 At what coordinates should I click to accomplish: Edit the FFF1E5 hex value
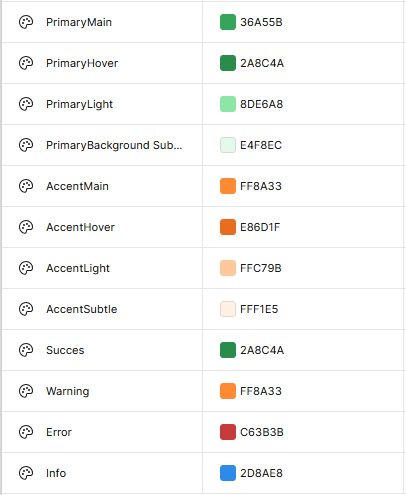click(259, 309)
